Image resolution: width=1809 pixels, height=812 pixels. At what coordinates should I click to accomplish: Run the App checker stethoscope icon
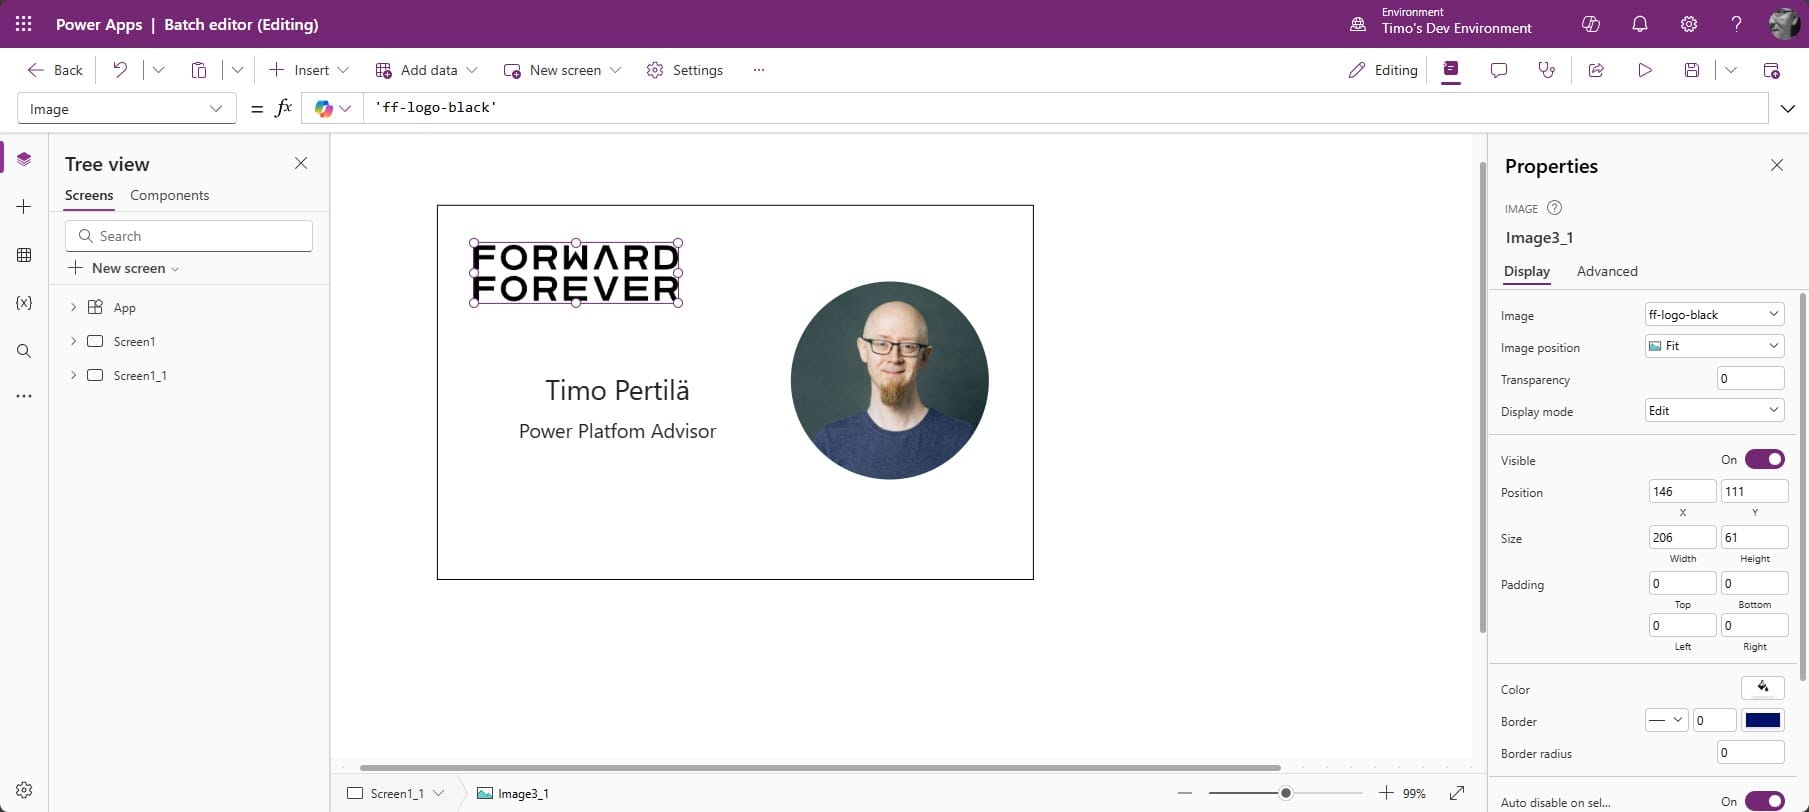point(1547,70)
